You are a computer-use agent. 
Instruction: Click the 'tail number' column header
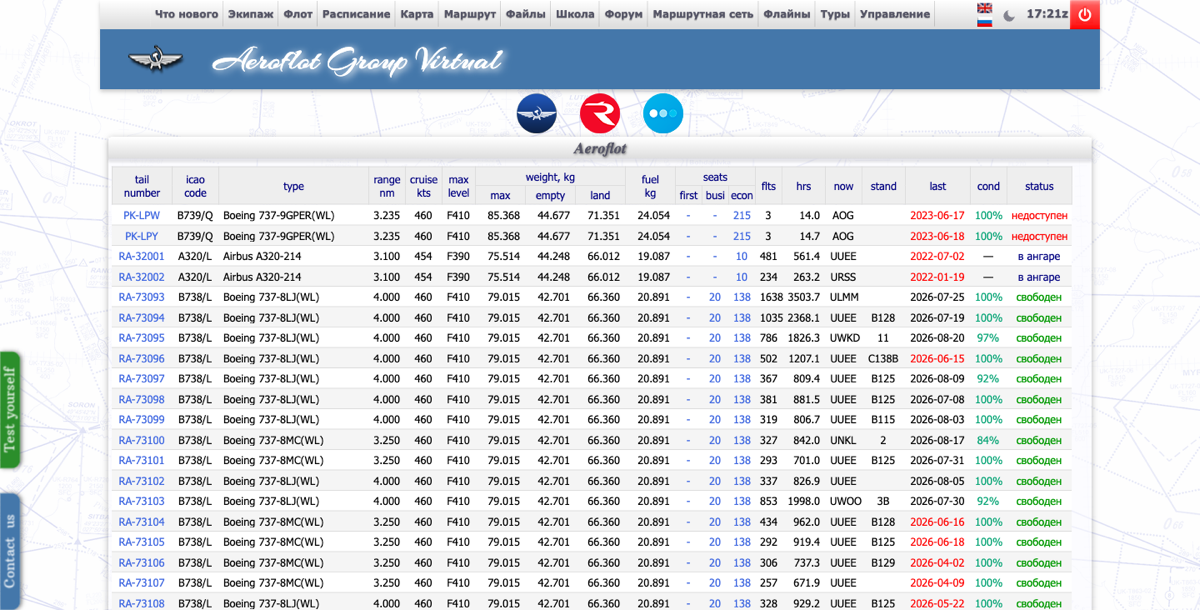142,186
